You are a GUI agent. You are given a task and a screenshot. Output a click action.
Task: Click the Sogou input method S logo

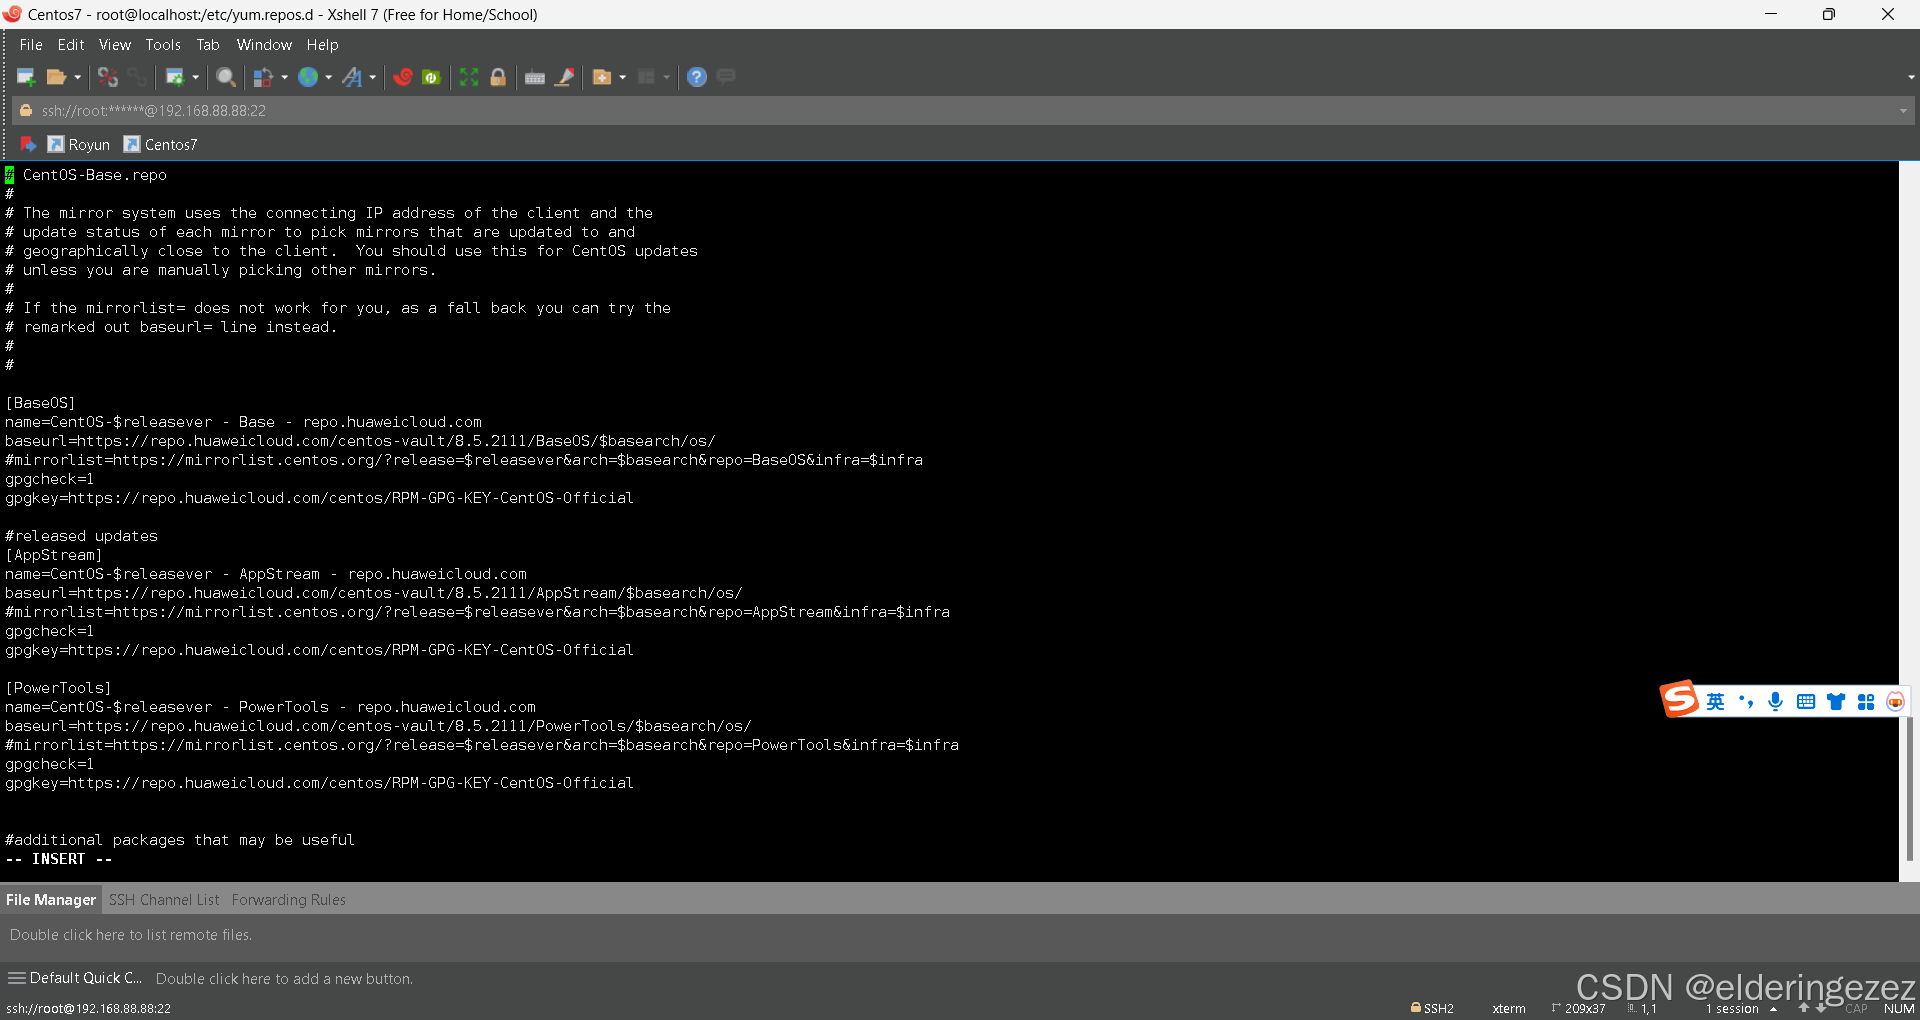pos(1680,699)
